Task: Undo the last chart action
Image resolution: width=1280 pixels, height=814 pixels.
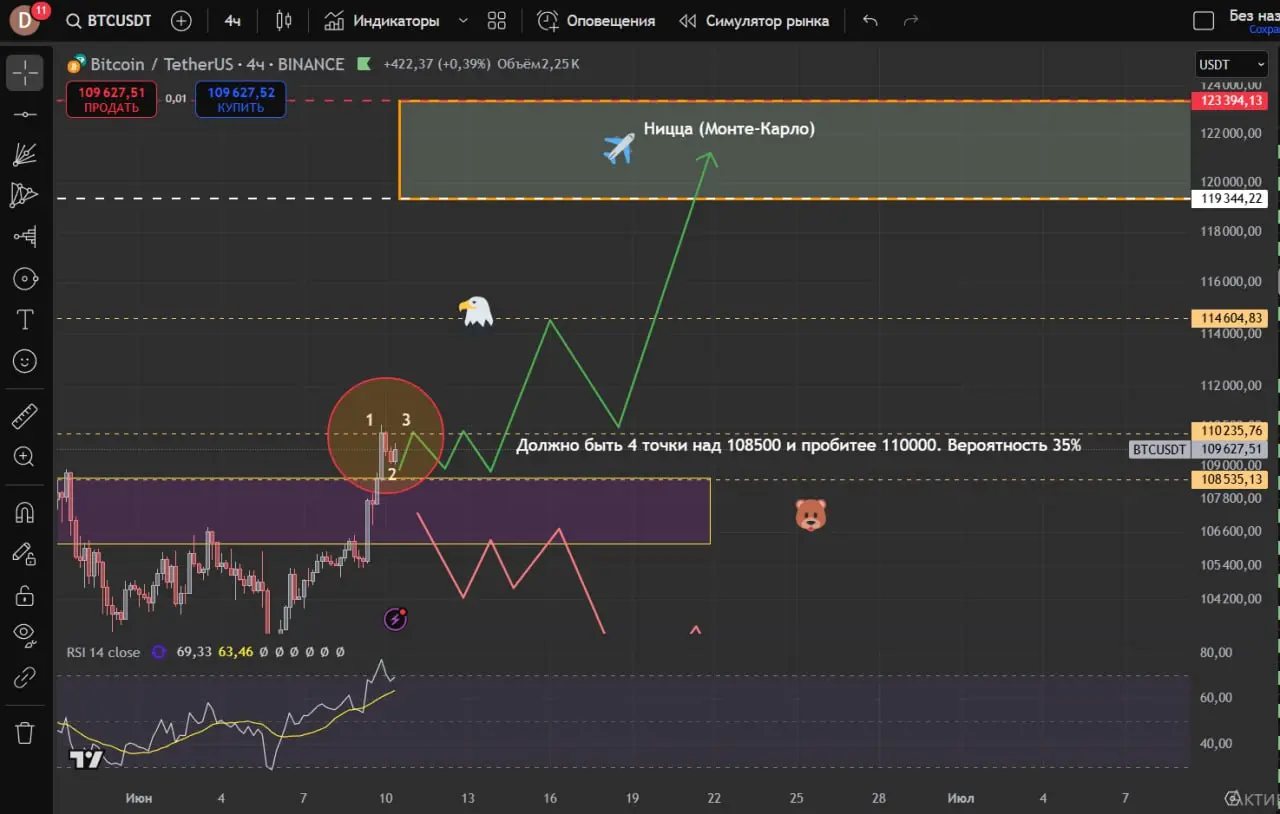Action: pyautogui.click(x=870, y=21)
